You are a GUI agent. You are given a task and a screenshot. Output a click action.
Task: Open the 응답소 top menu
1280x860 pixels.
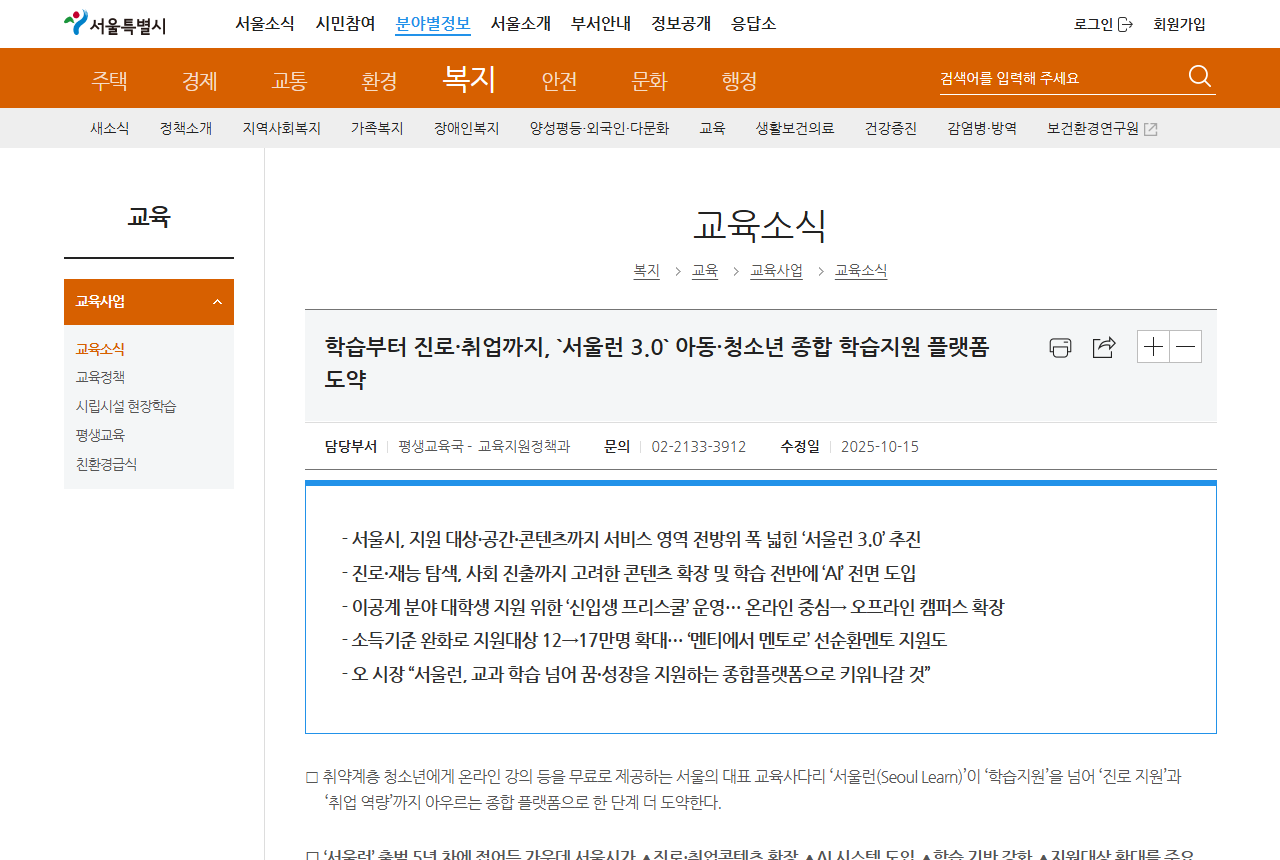(754, 24)
